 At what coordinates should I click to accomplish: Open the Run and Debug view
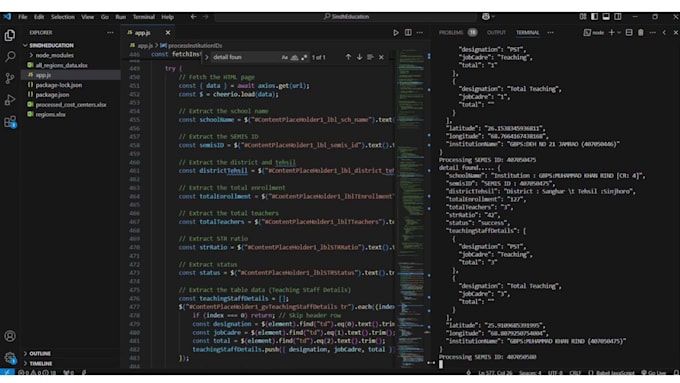click(x=10, y=100)
